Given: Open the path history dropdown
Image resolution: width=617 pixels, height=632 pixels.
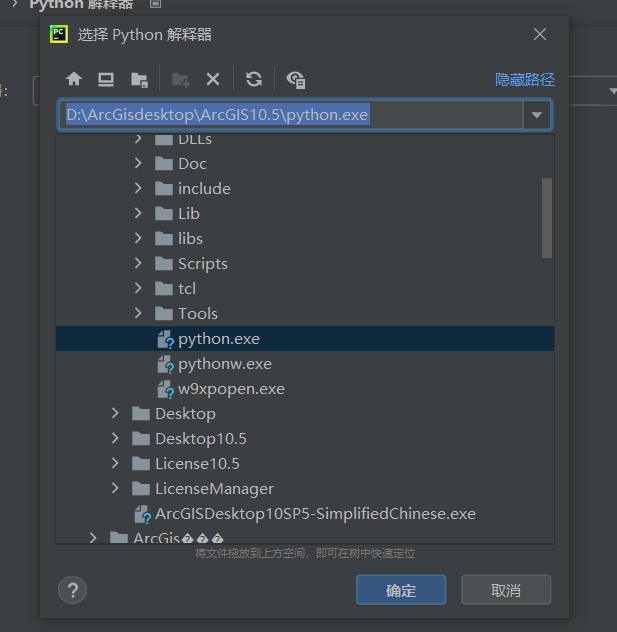Looking at the screenshot, I should (x=537, y=115).
